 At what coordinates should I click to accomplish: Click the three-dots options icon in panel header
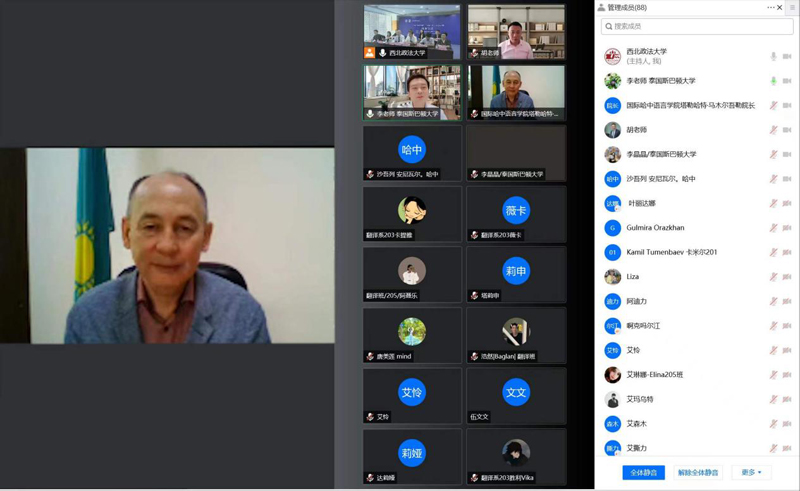coord(771,7)
